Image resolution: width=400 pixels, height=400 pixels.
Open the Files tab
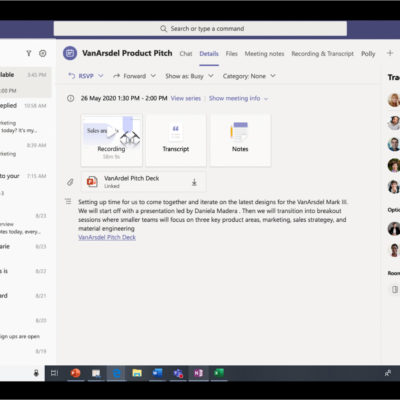(231, 54)
